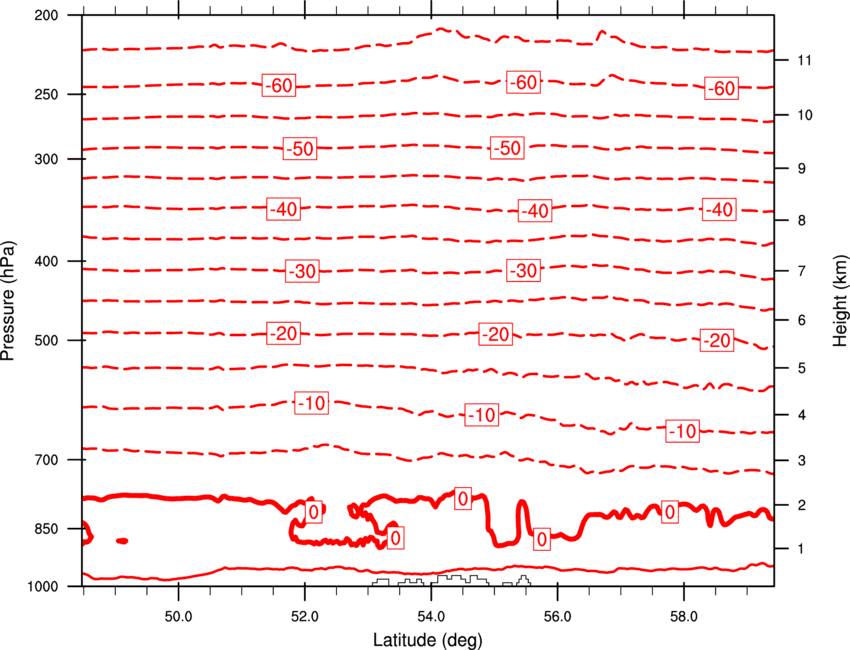Image resolution: width=850 pixels, height=650 pixels.
Task: Pick the 2 km height tick label
Action: click(x=802, y=505)
